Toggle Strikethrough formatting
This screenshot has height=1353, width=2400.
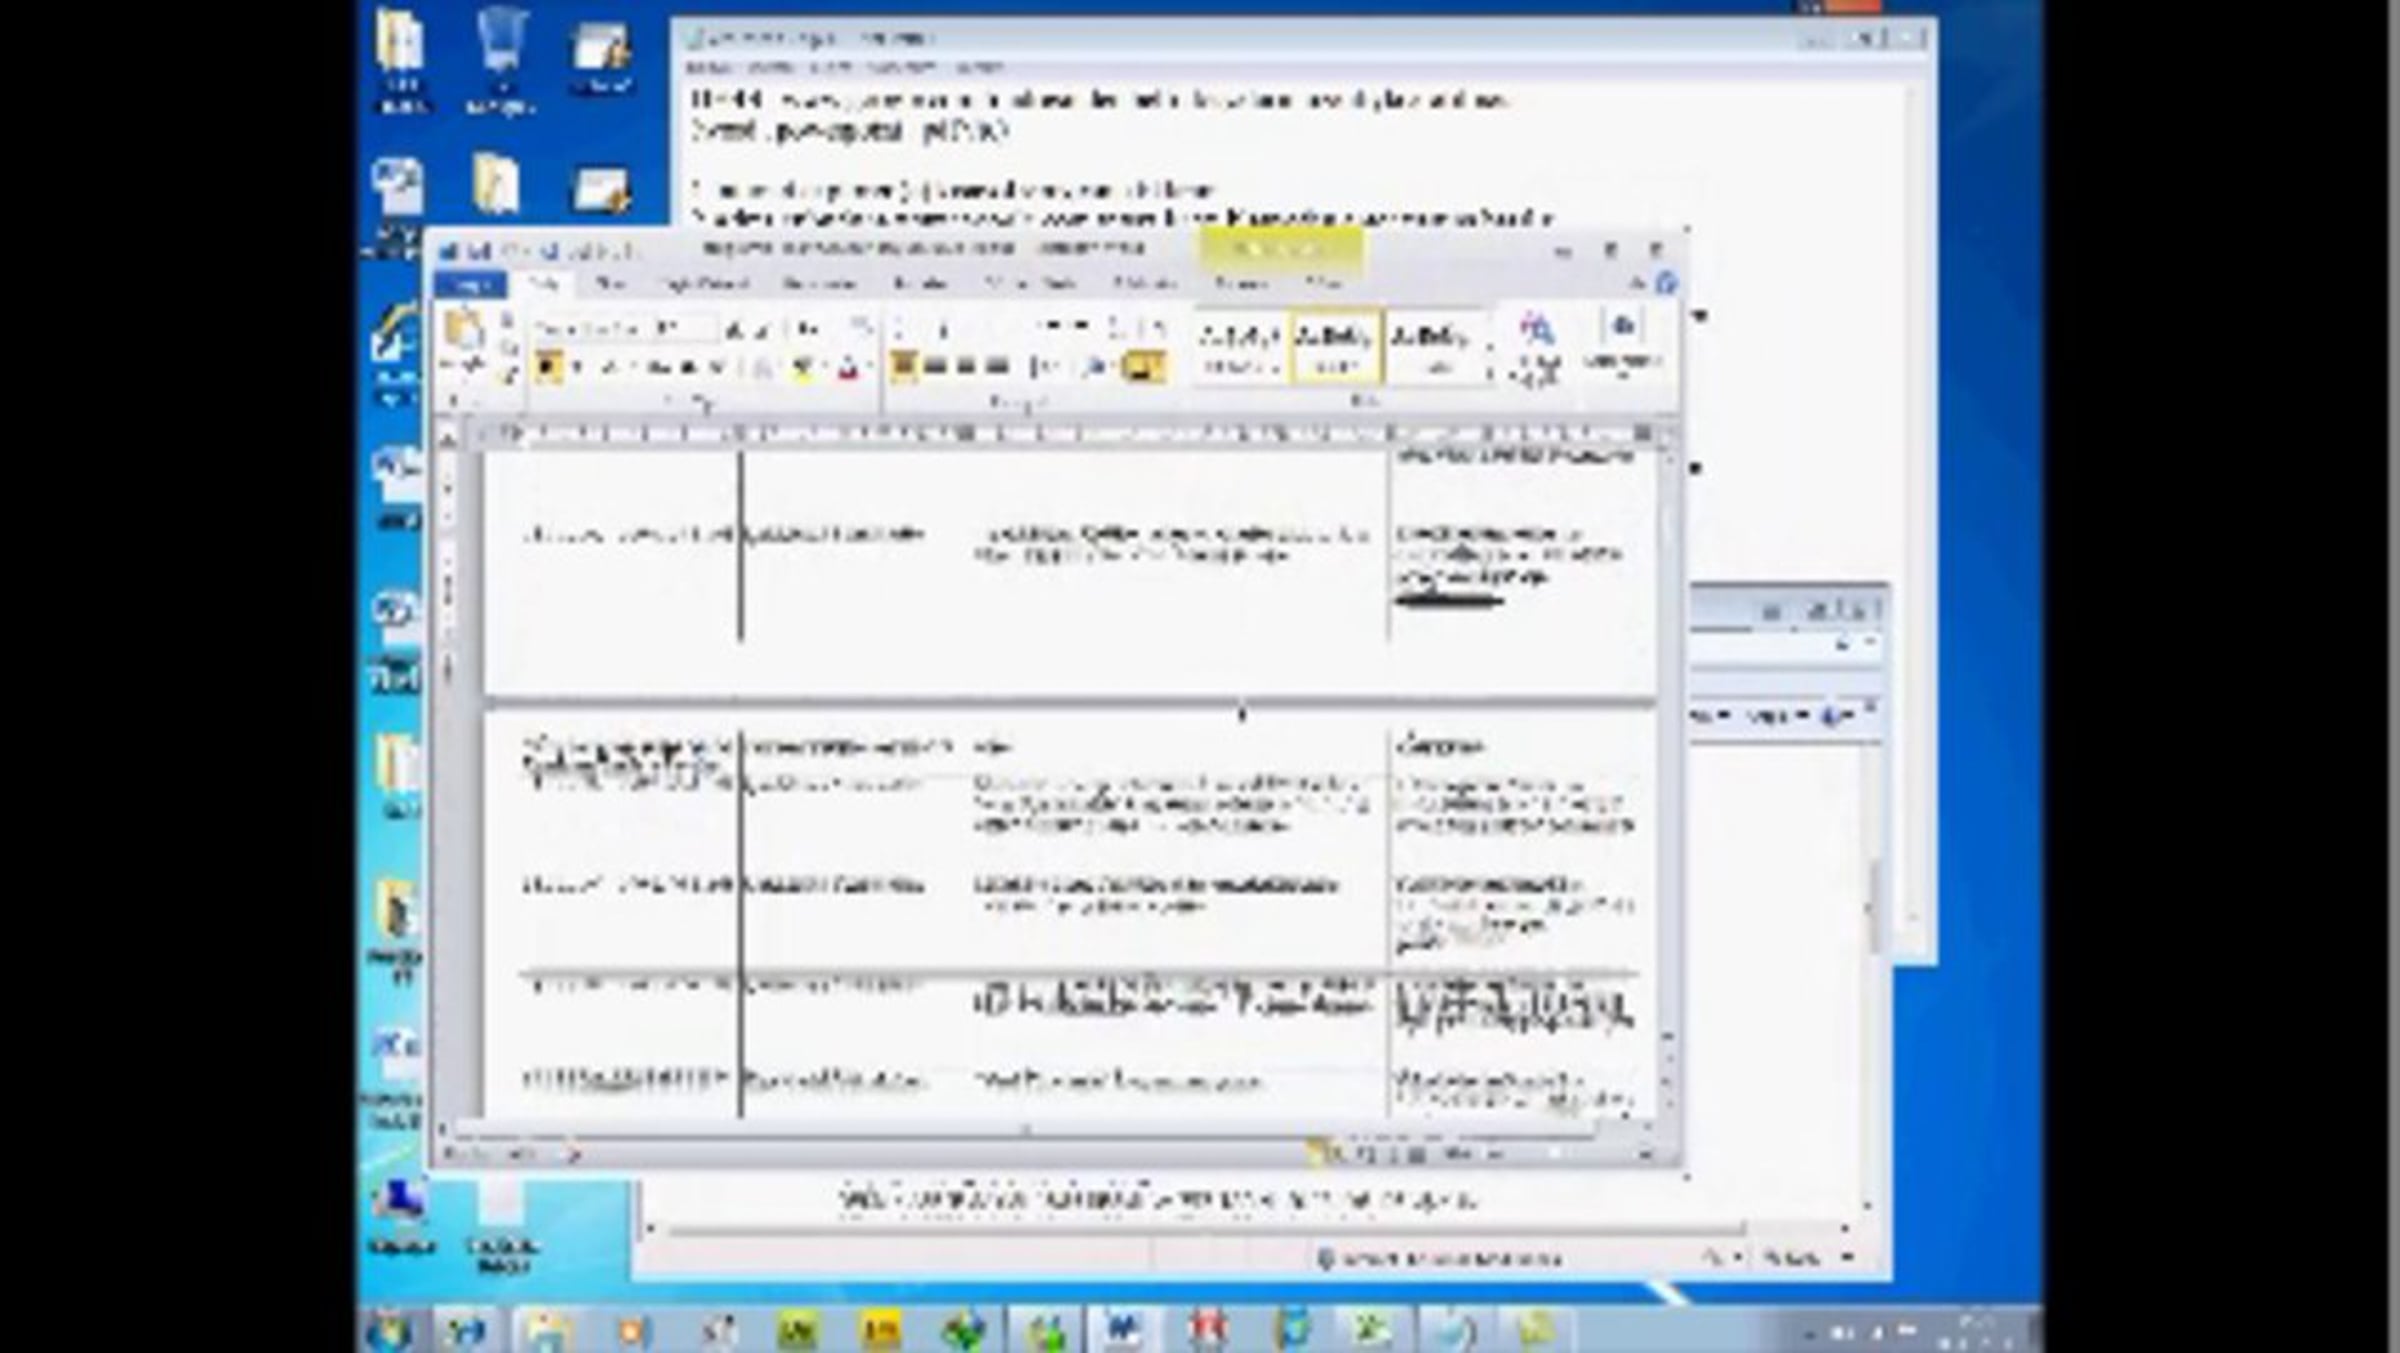(x=657, y=368)
